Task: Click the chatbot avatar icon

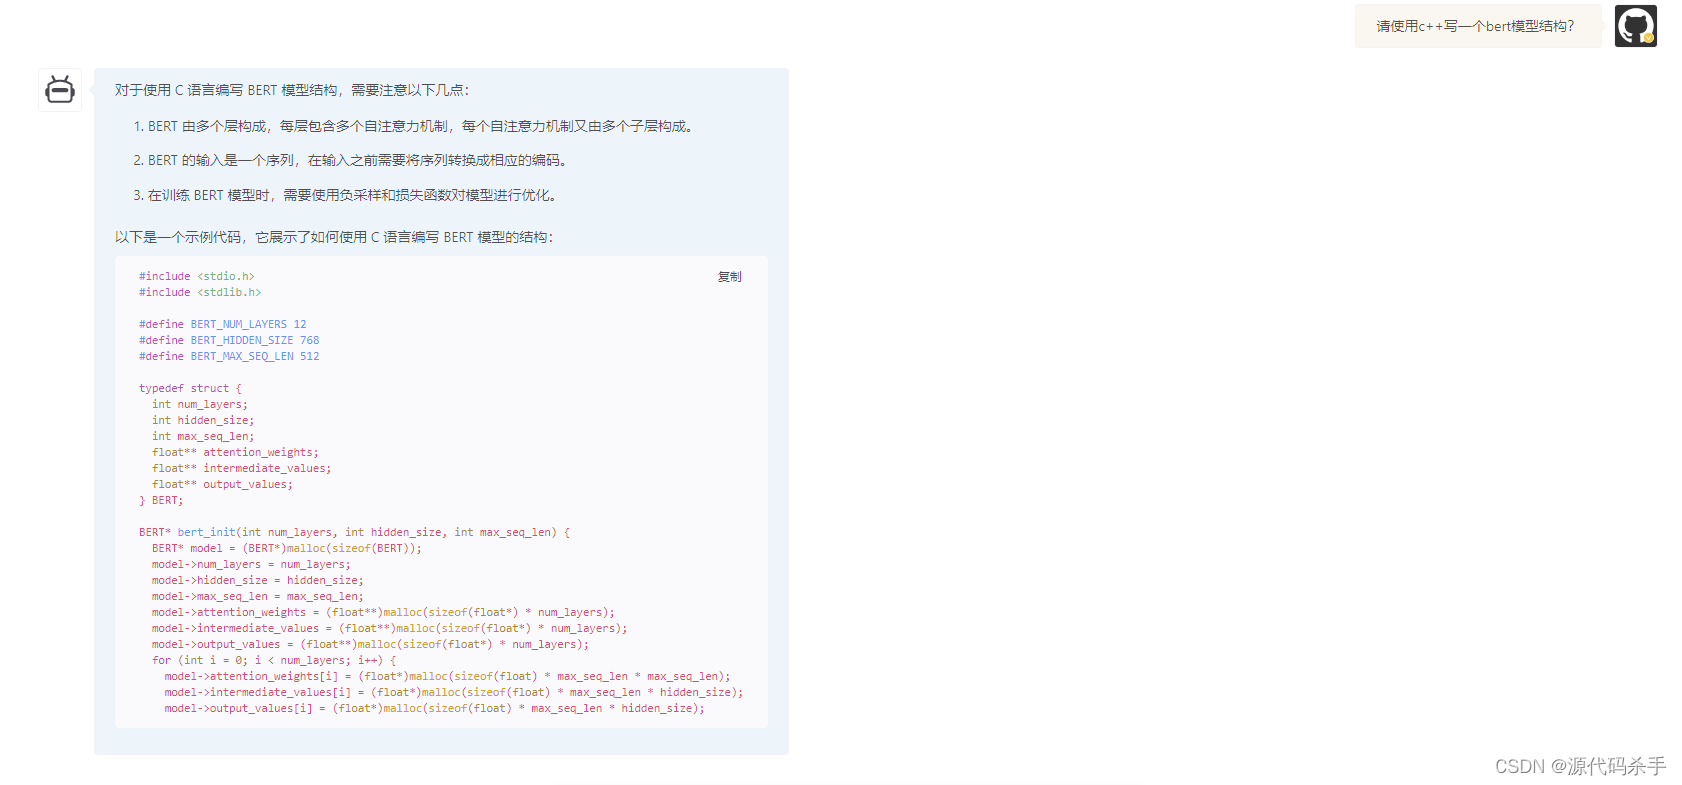Action: (x=60, y=90)
